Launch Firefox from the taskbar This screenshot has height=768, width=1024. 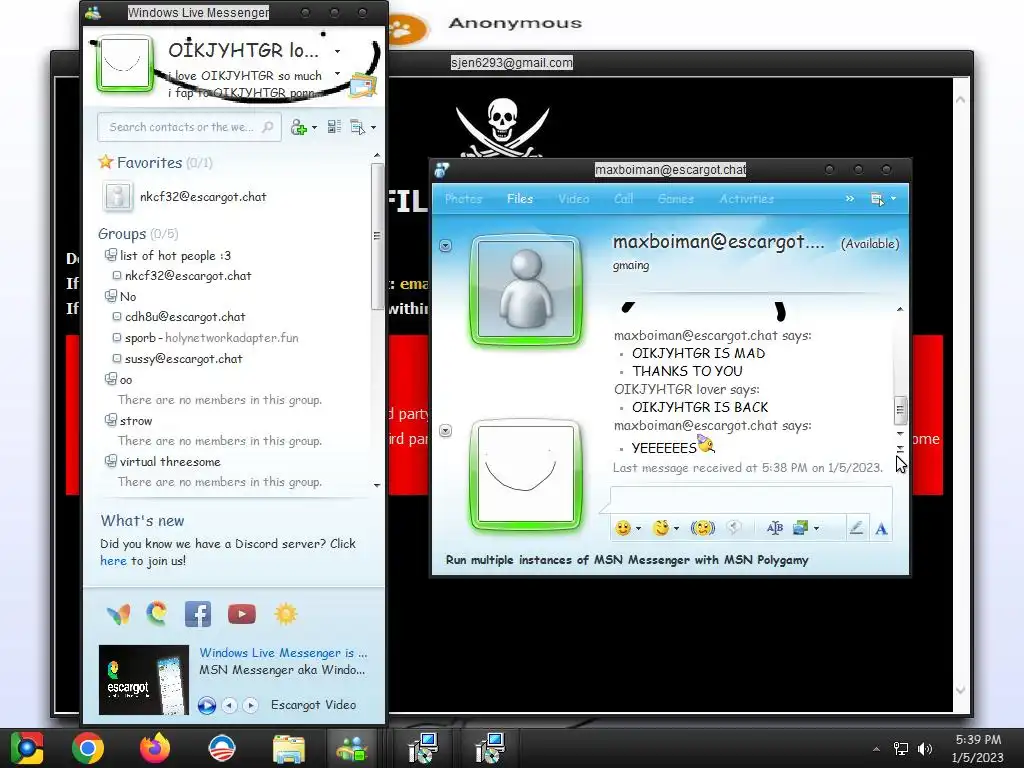(155, 748)
